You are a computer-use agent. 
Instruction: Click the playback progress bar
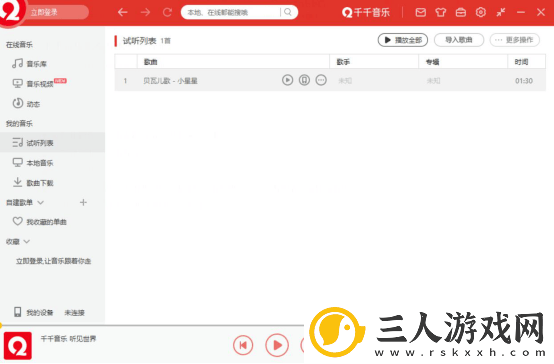point(152,325)
